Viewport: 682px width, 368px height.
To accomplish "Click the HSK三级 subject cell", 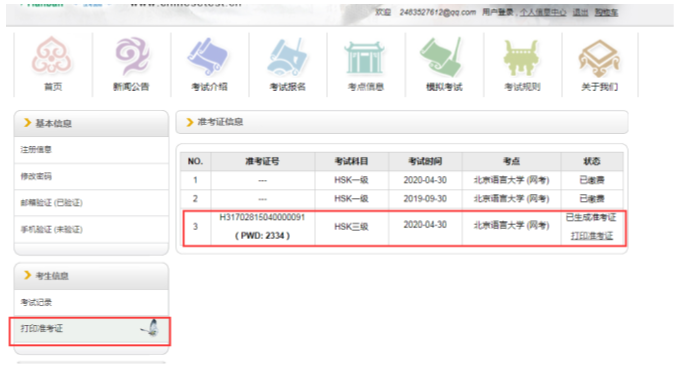I will point(351,227).
